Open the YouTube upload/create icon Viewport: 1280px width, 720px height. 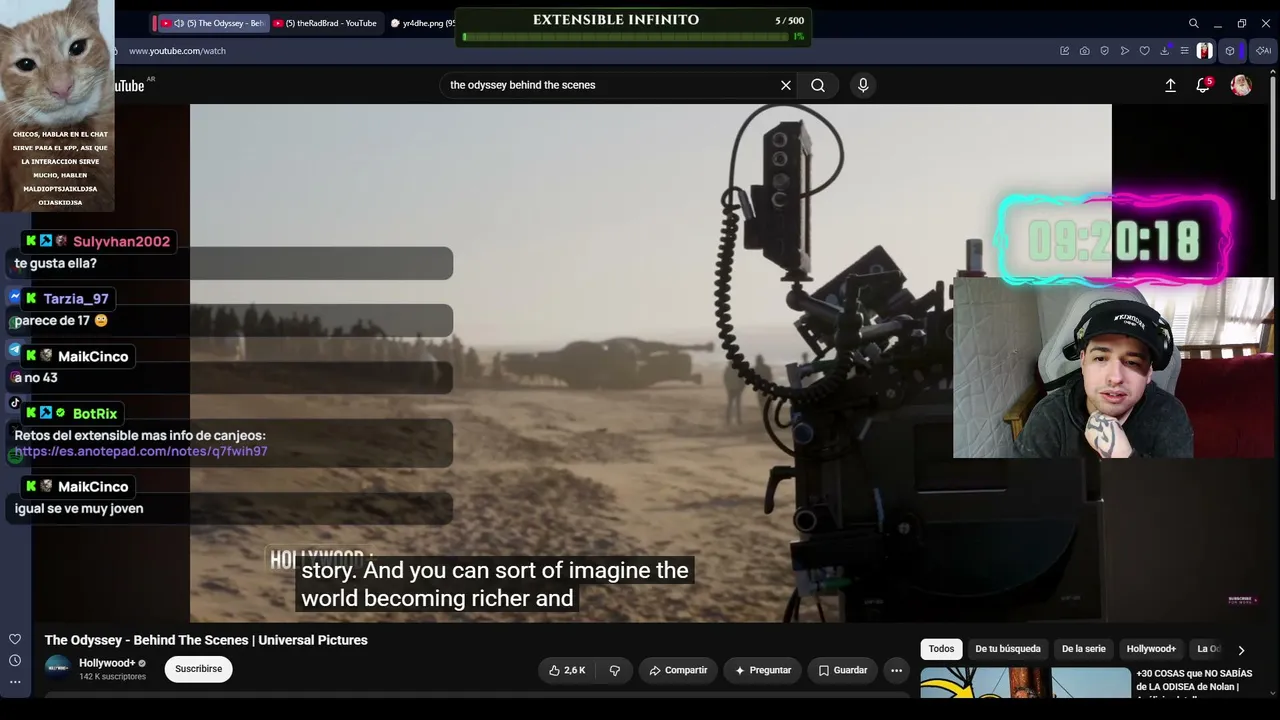click(x=1170, y=85)
